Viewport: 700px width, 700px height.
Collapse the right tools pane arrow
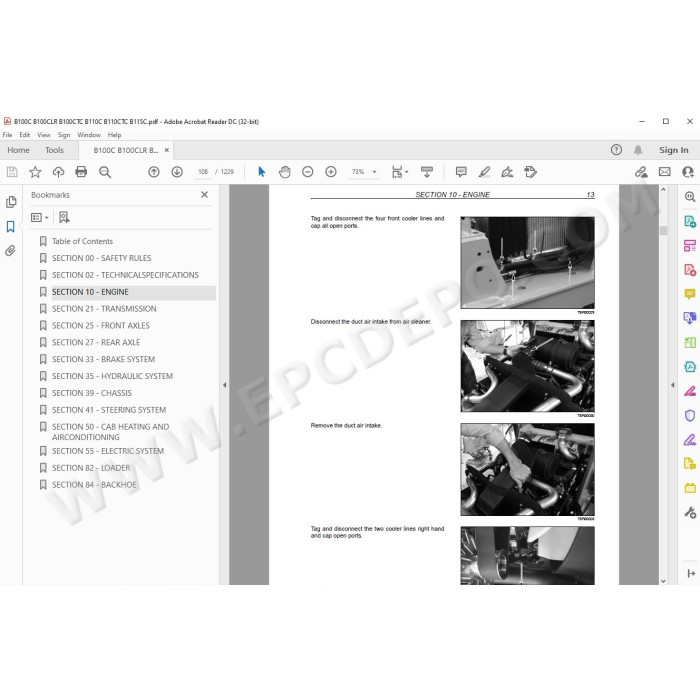[x=673, y=385]
